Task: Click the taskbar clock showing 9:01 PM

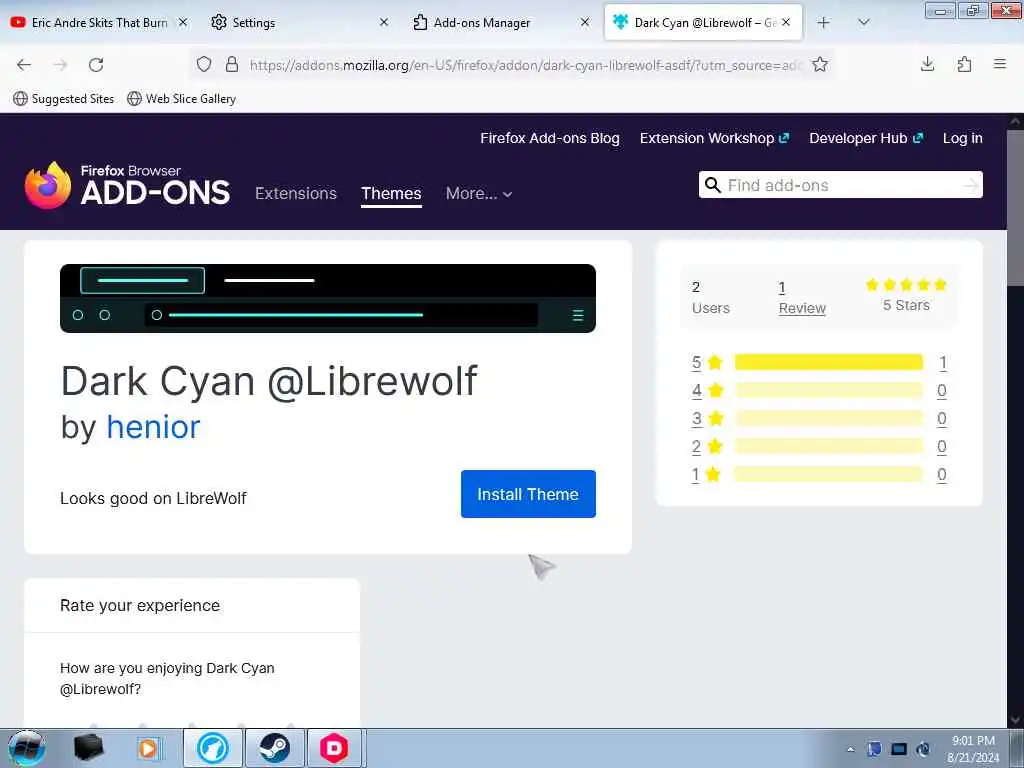Action: [x=973, y=749]
